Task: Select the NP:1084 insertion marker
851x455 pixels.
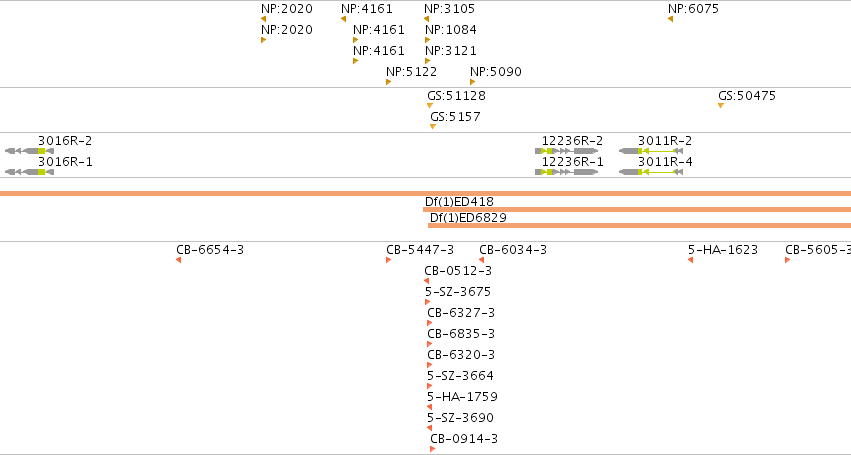Action: pyautogui.click(x=428, y=40)
